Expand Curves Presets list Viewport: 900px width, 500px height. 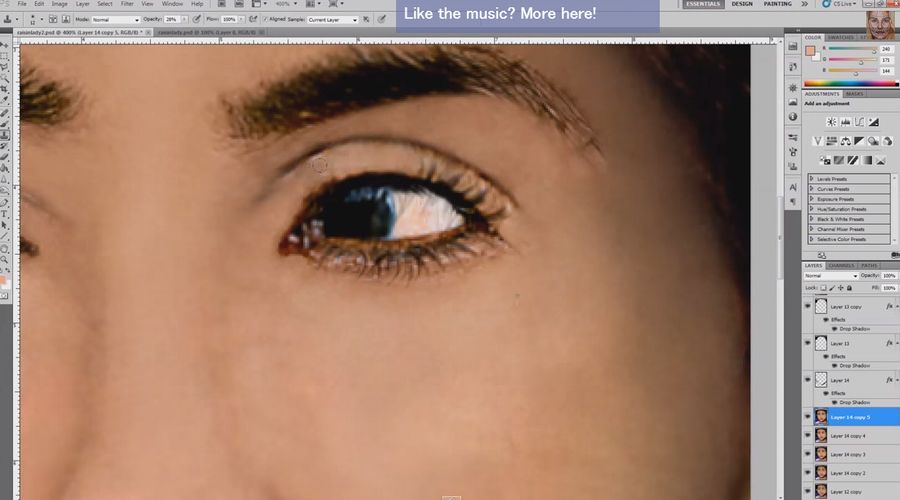point(812,189)
